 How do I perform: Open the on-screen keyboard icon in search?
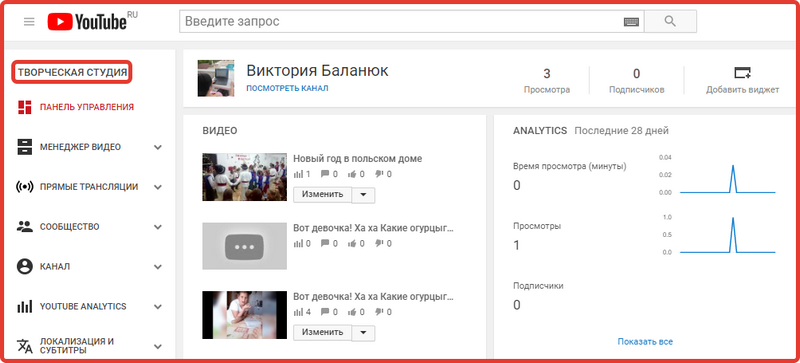coord(631,22)
